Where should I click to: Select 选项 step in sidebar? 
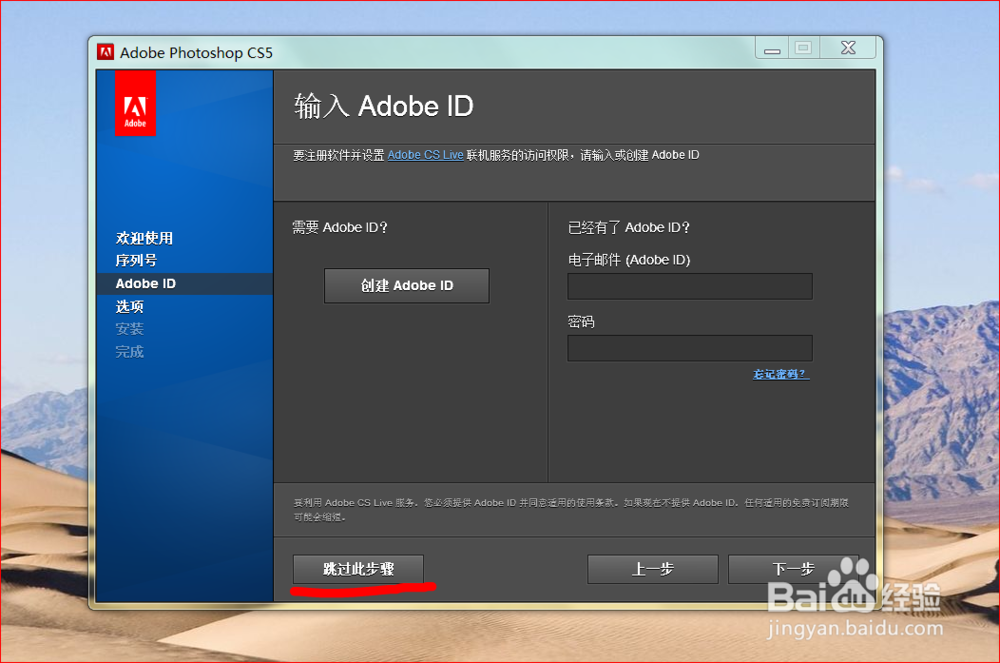(129, 307)
